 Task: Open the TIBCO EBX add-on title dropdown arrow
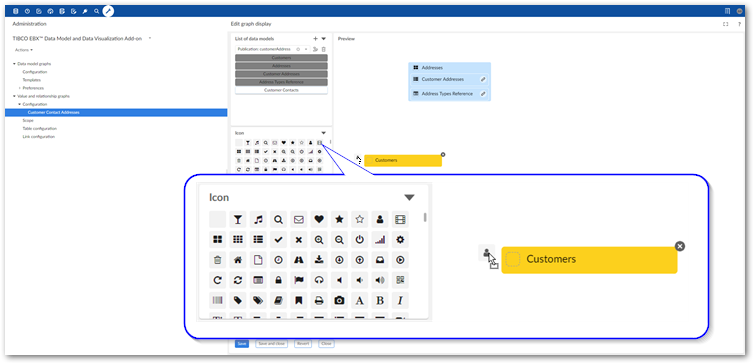[x=150, y=38]
